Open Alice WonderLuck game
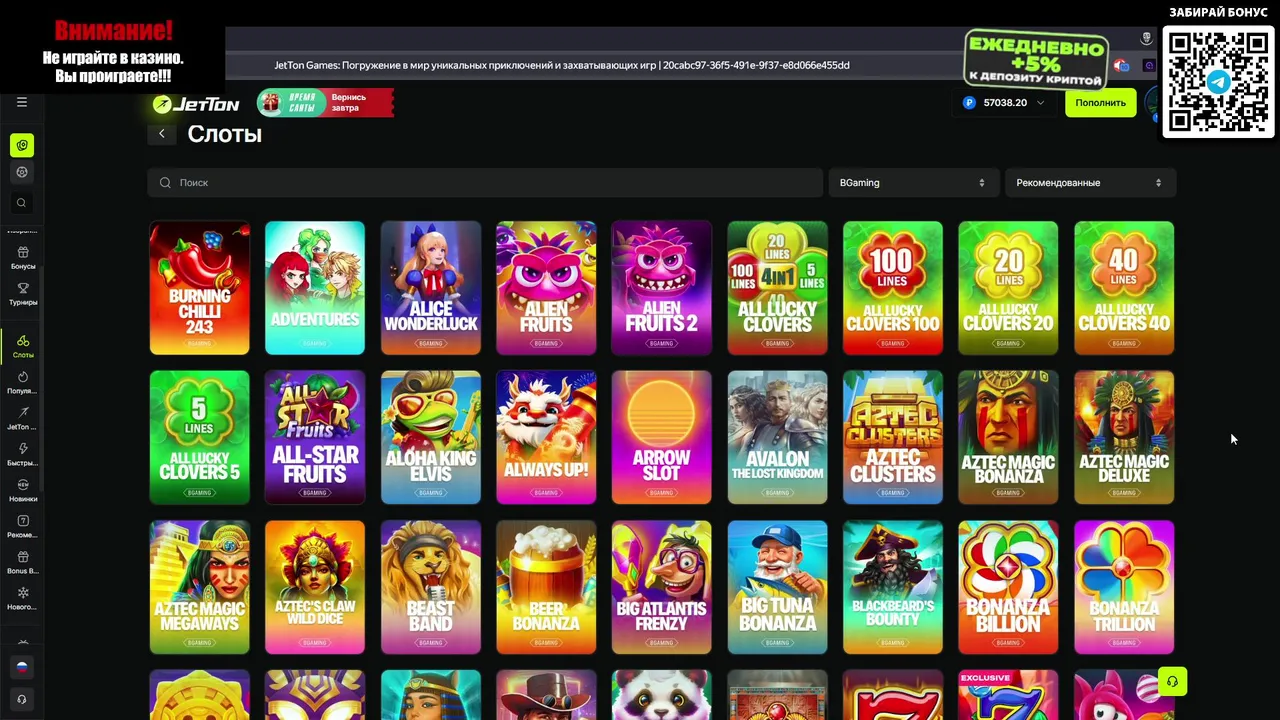The width and height of the screenshot is (1280, 720). tap(431, 288)
